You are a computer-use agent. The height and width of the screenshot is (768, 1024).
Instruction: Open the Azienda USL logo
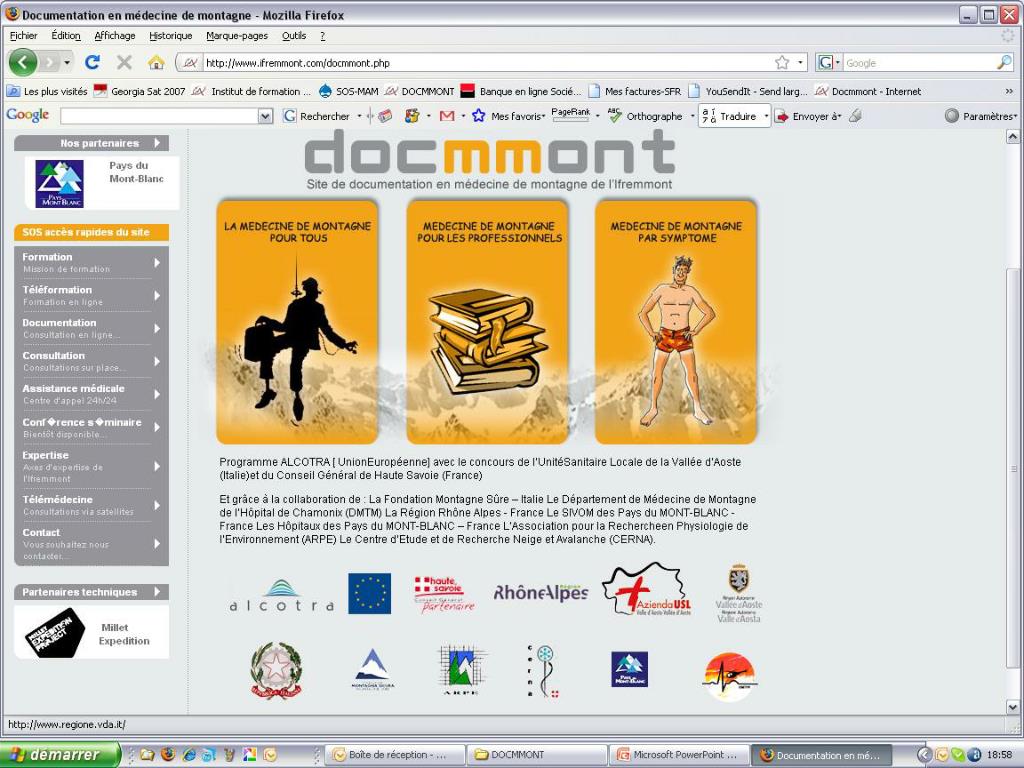point(648,590)
